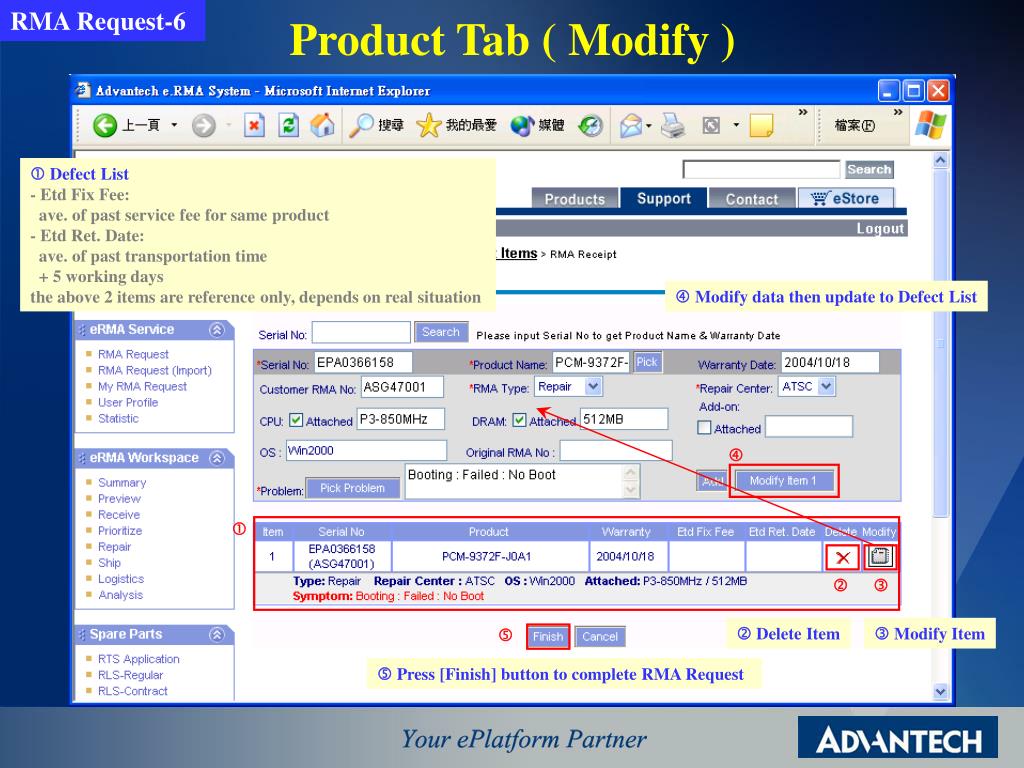Click the Serial No Search button

pyautogui.click(x=441, y=332)
